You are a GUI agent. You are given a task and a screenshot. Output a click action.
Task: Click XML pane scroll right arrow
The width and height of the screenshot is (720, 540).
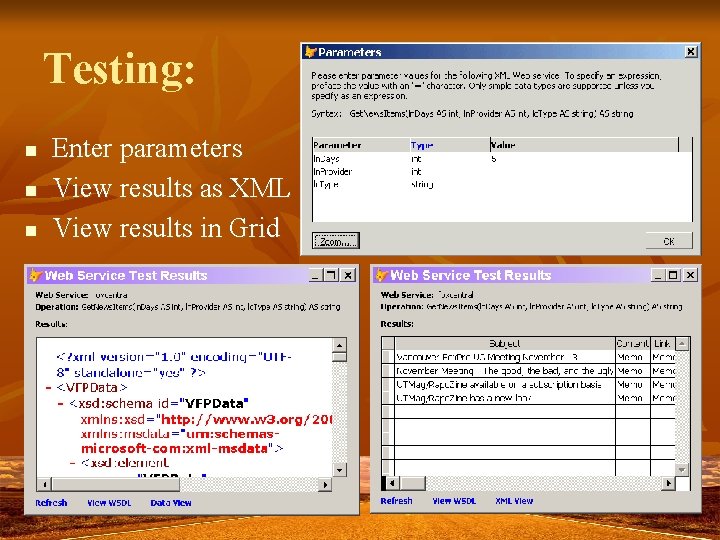[325, 484]
